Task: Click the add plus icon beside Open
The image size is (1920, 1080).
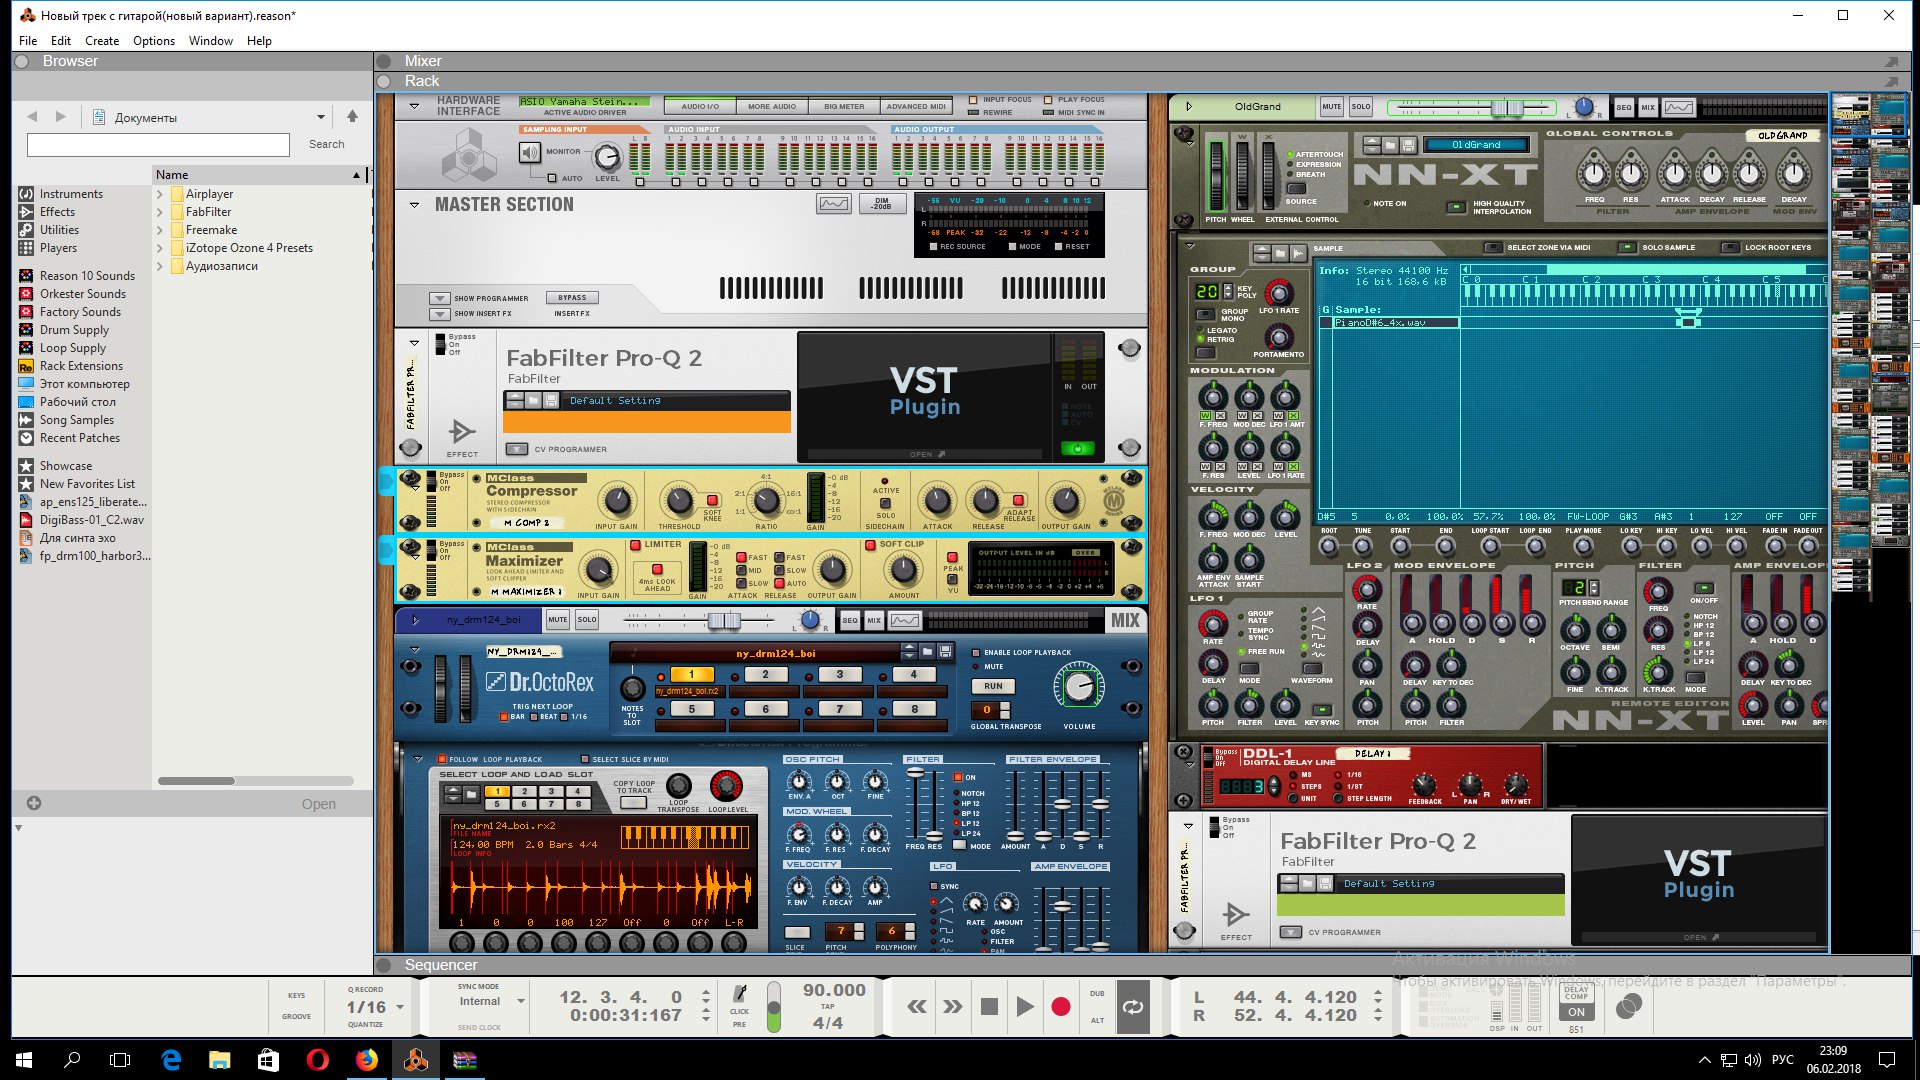Action: click(x=34, y=803)
